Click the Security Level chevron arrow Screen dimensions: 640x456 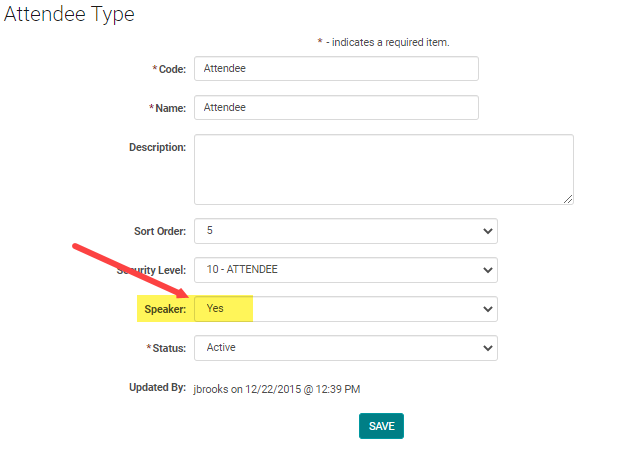point(488,270)
